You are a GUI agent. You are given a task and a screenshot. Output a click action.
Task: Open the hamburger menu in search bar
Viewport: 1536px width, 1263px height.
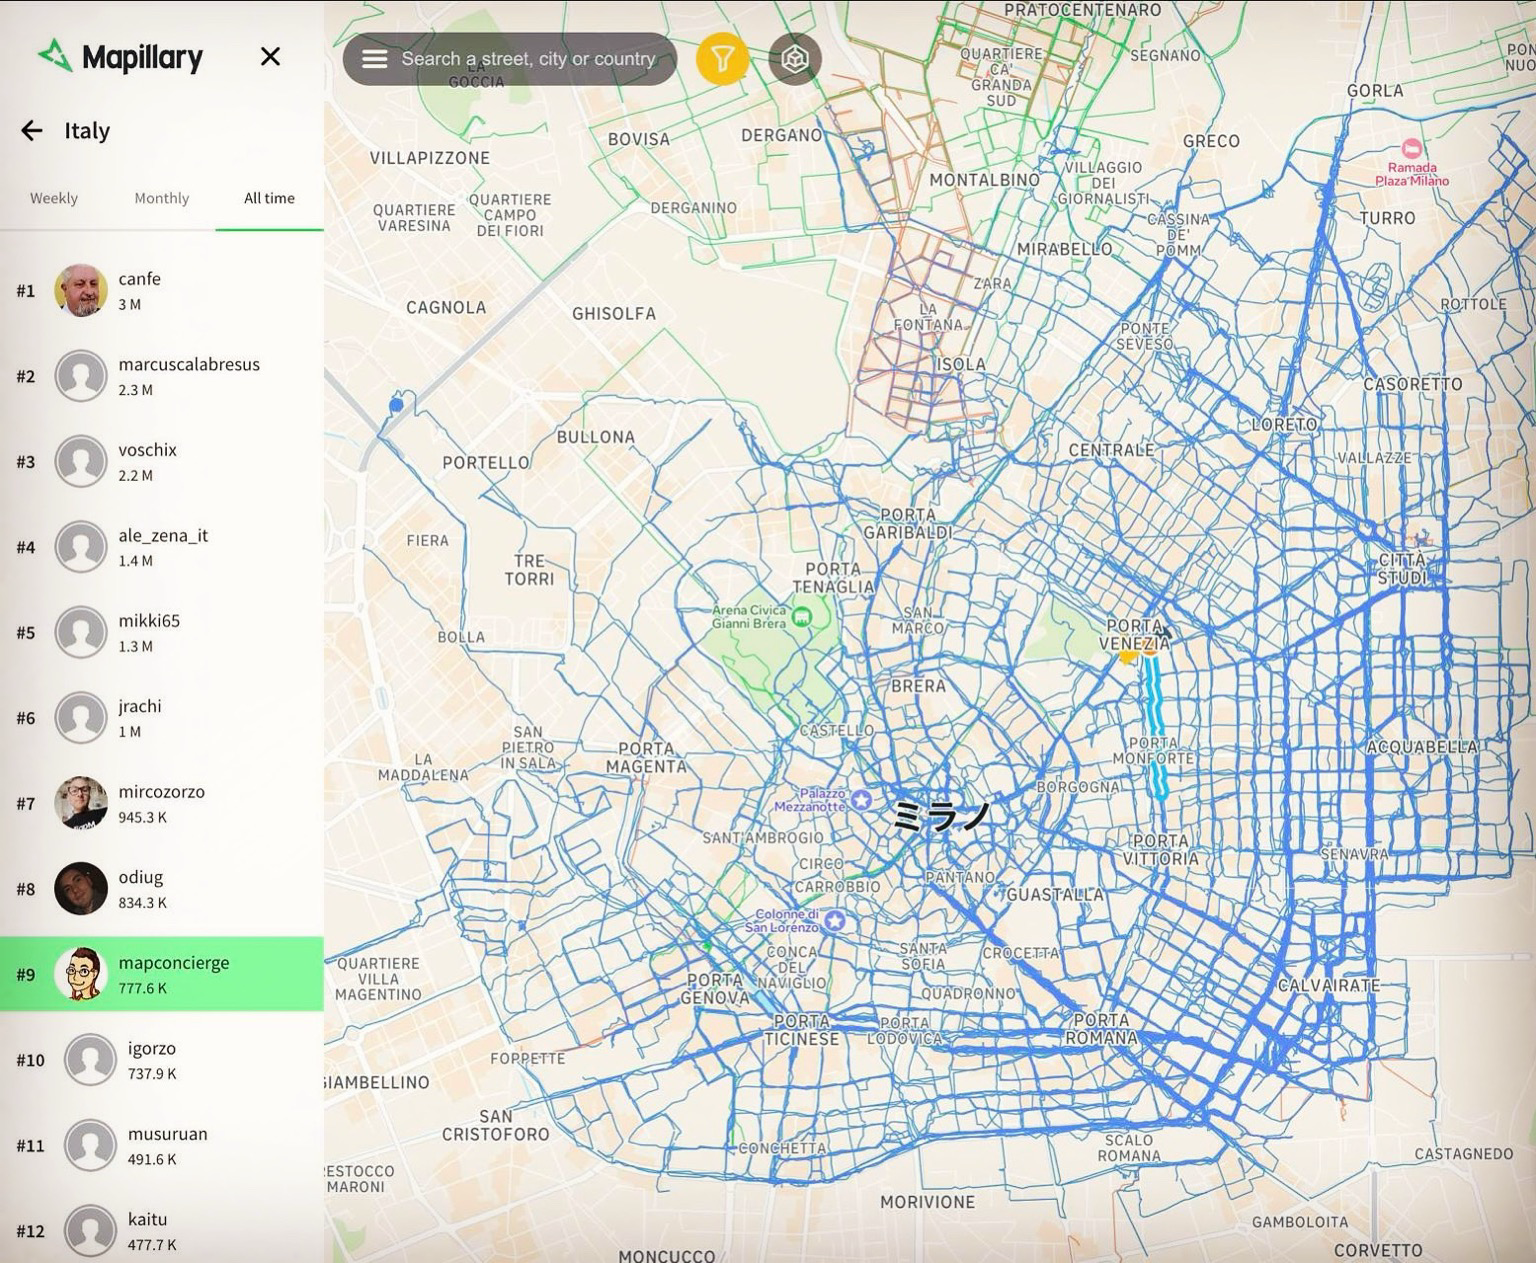click(375, 59)
